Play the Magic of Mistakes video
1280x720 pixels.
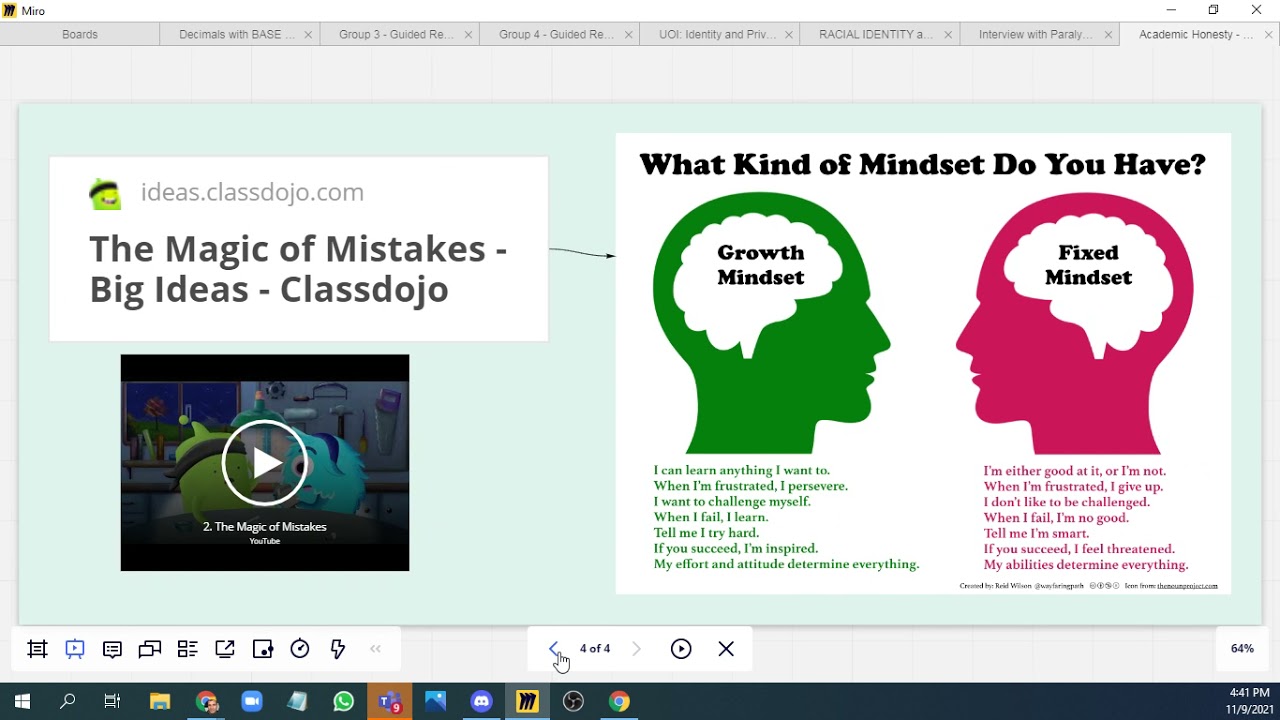pos(265,463)
